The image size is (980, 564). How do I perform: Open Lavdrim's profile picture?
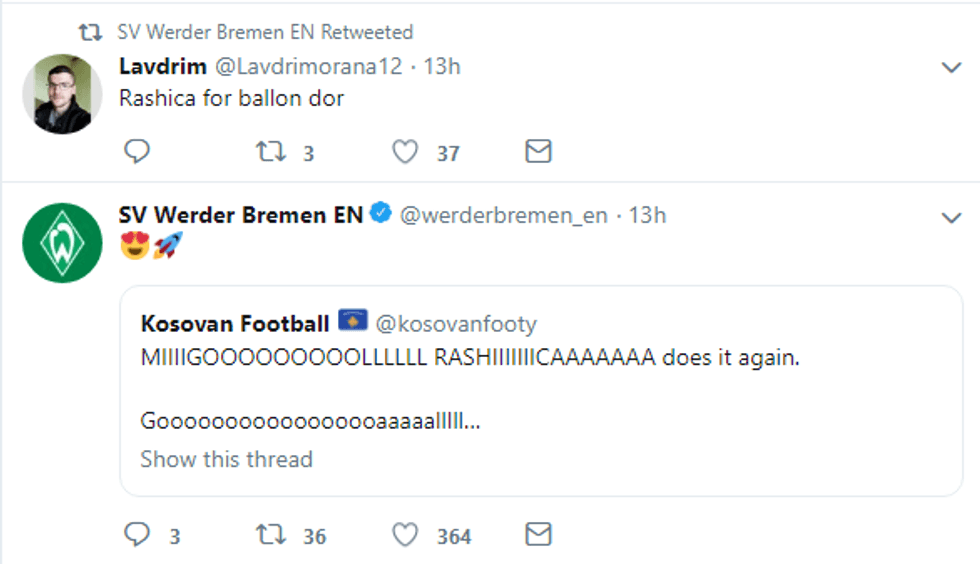coord(62,93)
